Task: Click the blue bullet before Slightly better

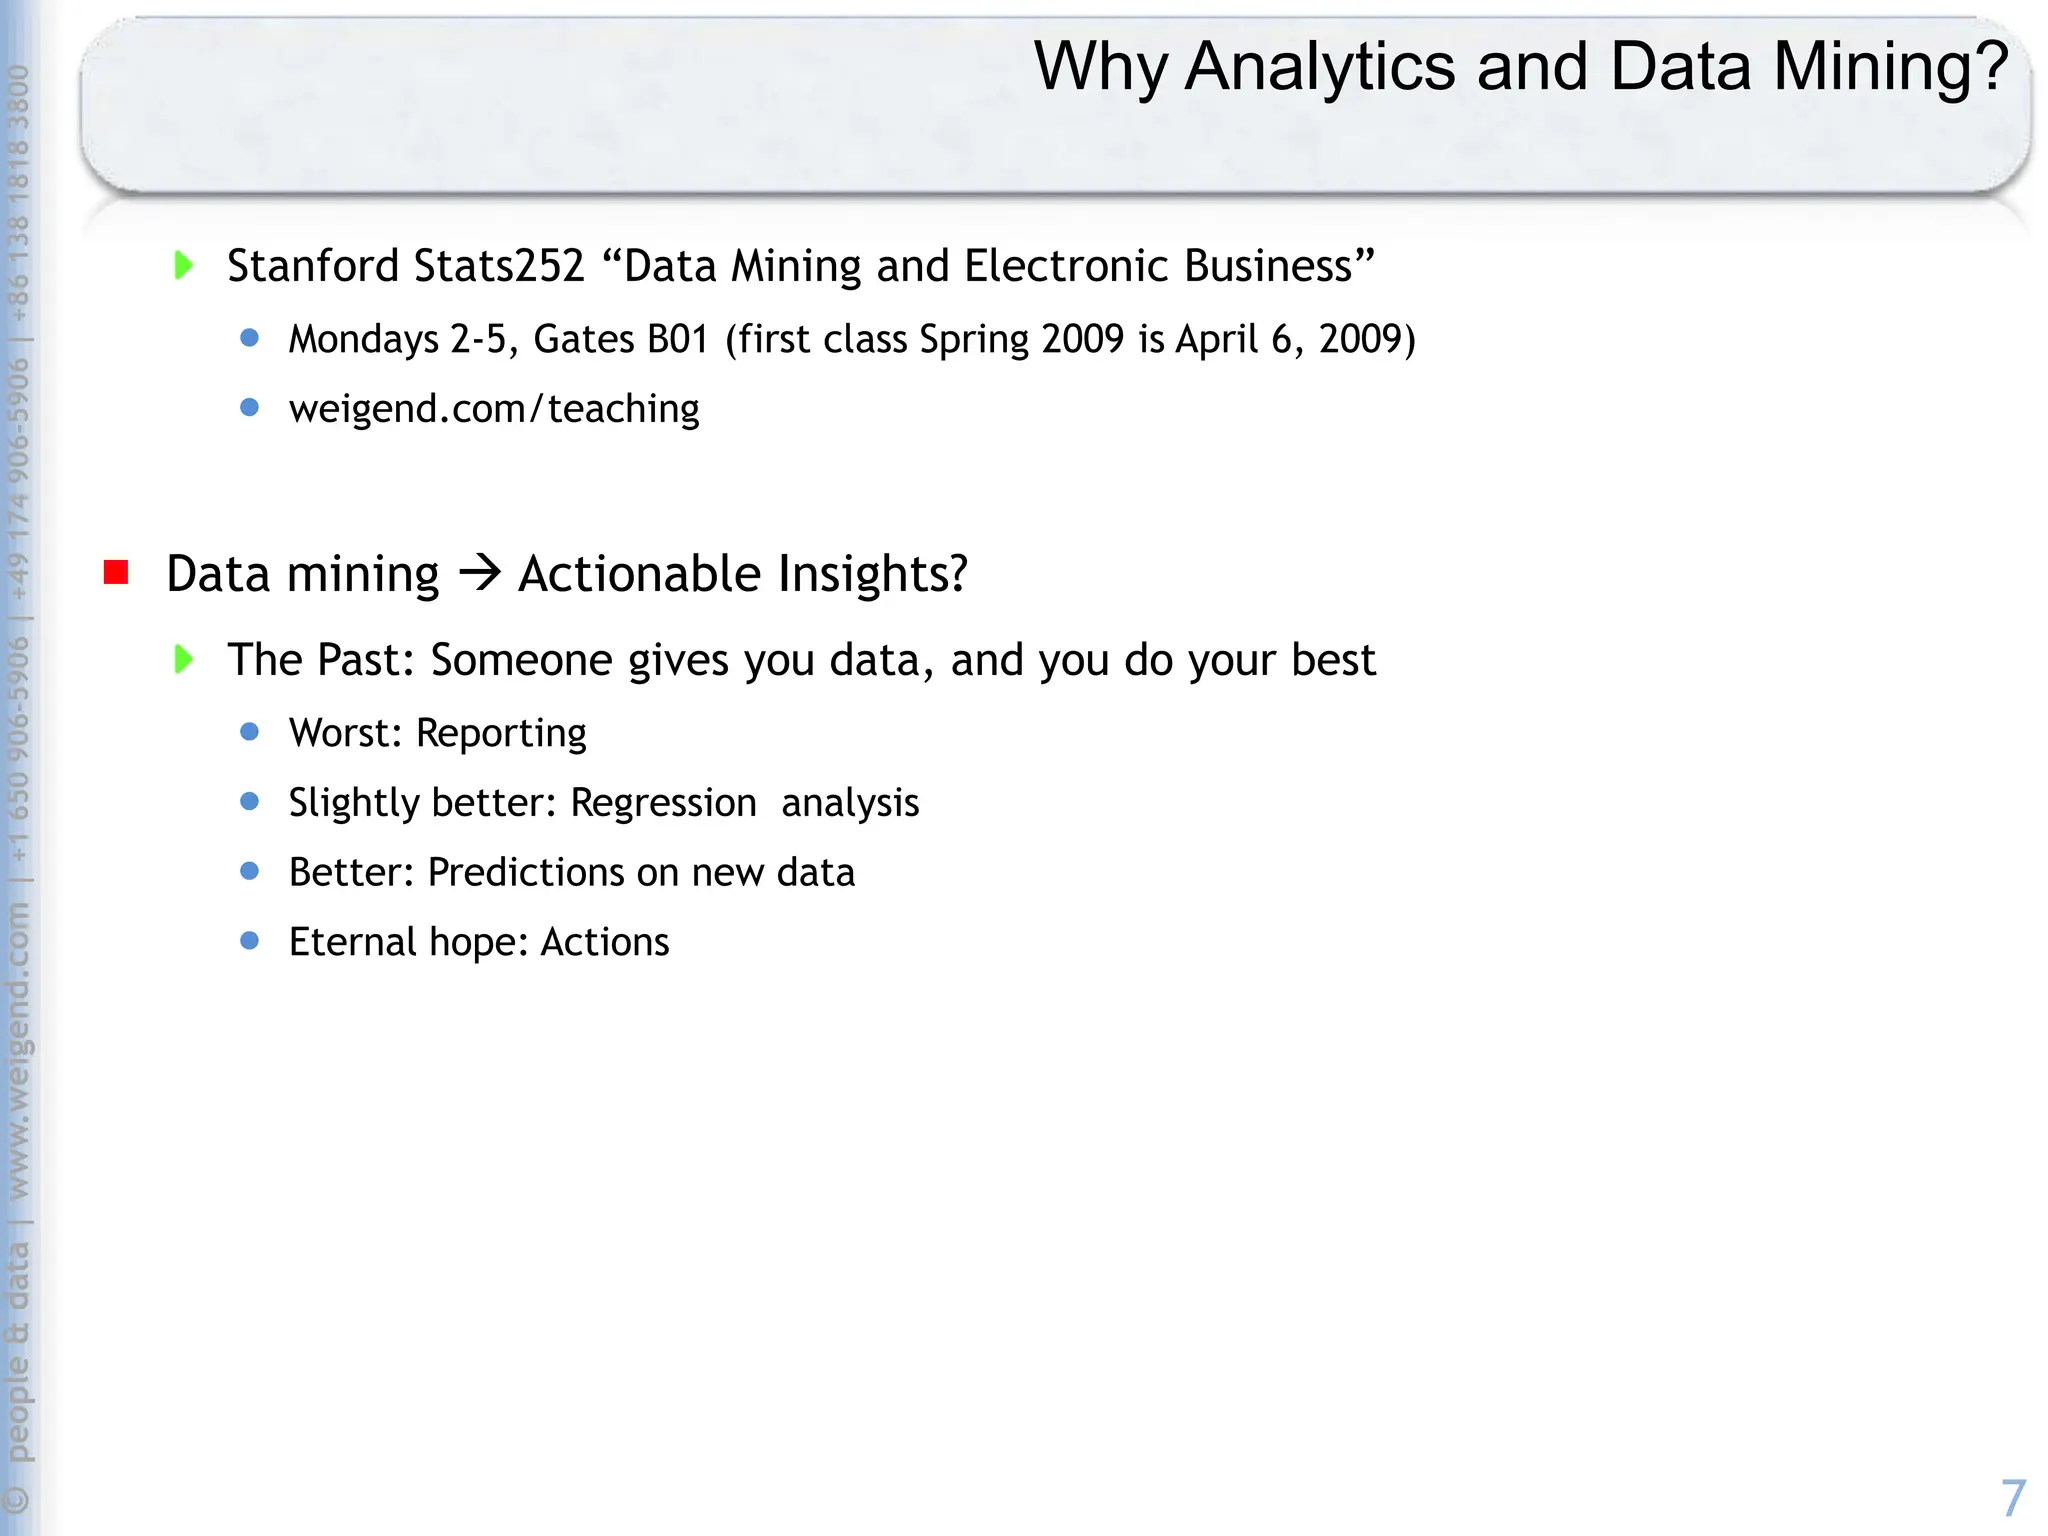Action: tap(250, 802)
